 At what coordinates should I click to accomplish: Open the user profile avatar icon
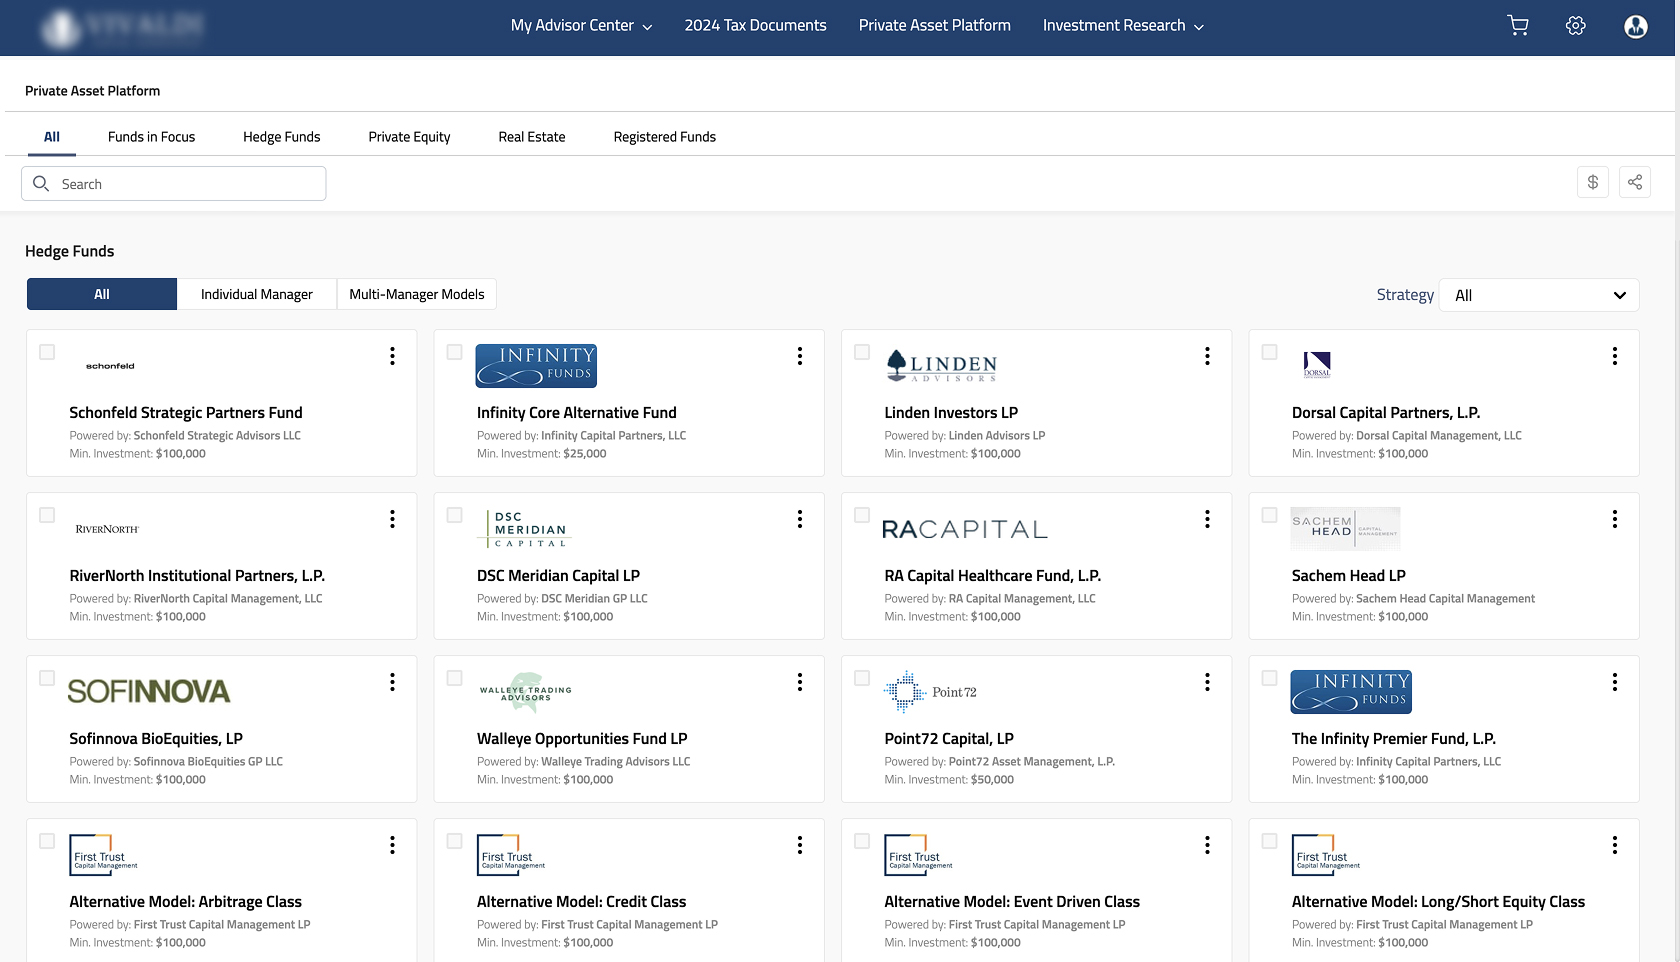click(1636, 26)
